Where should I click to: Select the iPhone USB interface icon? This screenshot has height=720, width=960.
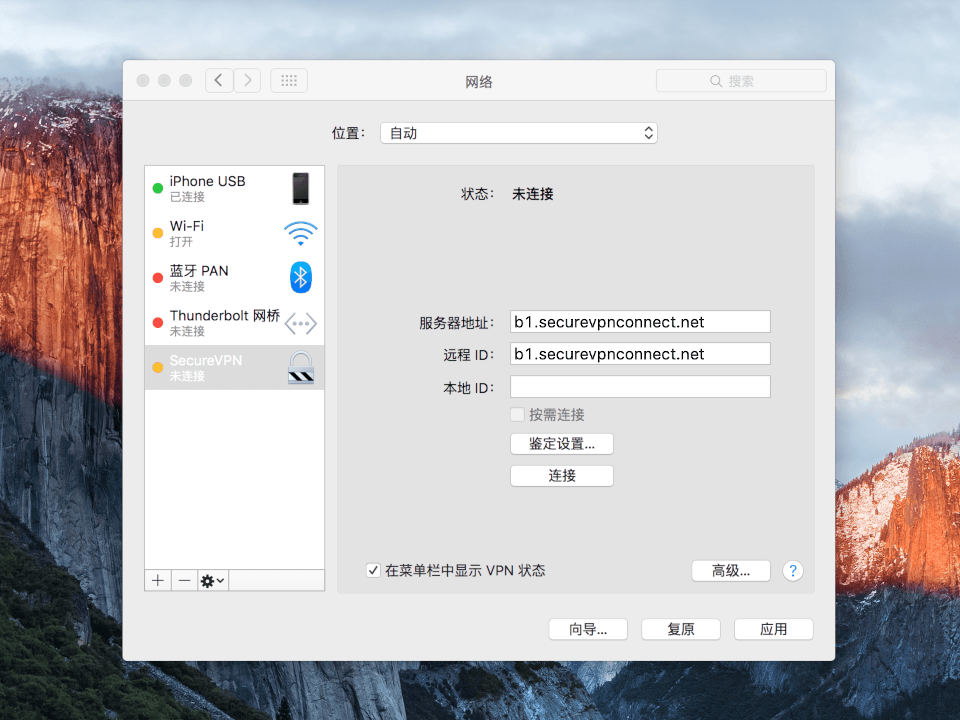pyautogui.click(x=301, y=188)
